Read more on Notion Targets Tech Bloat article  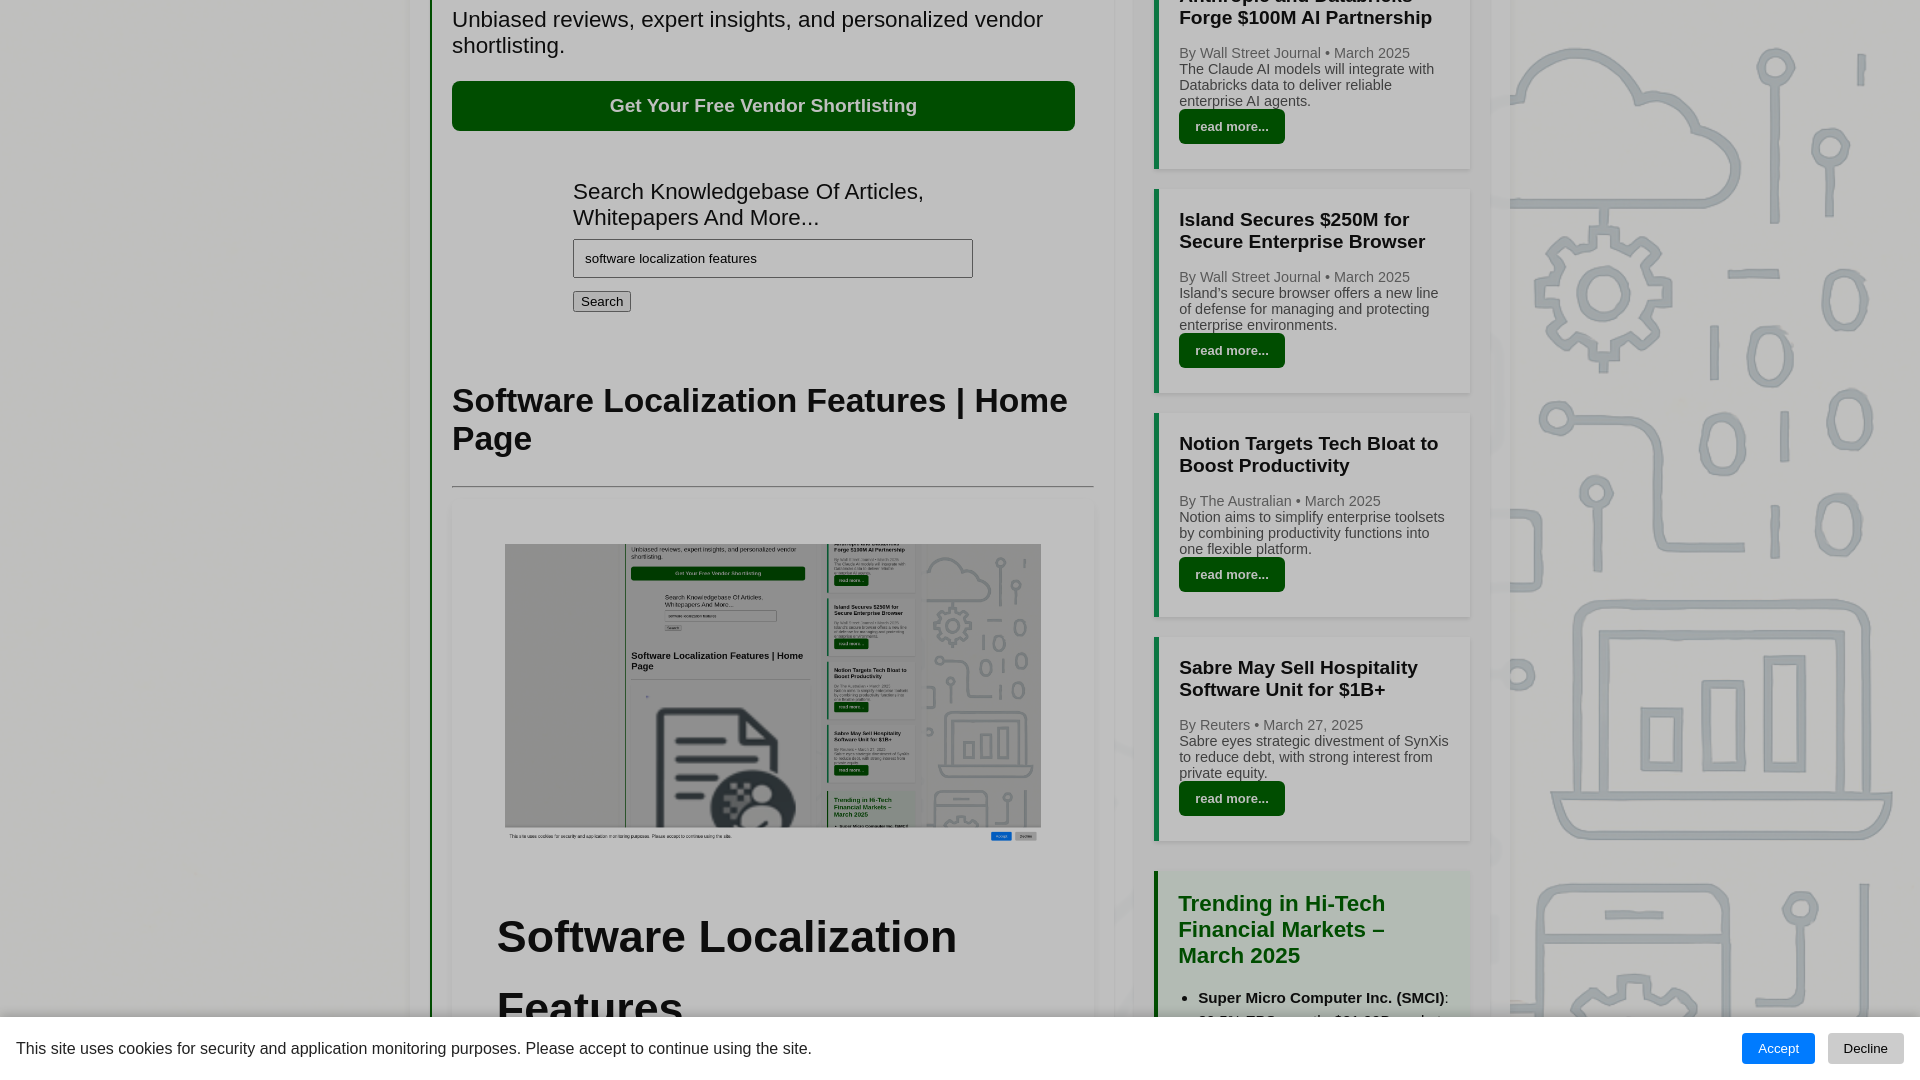click(x=1231, y=575)
